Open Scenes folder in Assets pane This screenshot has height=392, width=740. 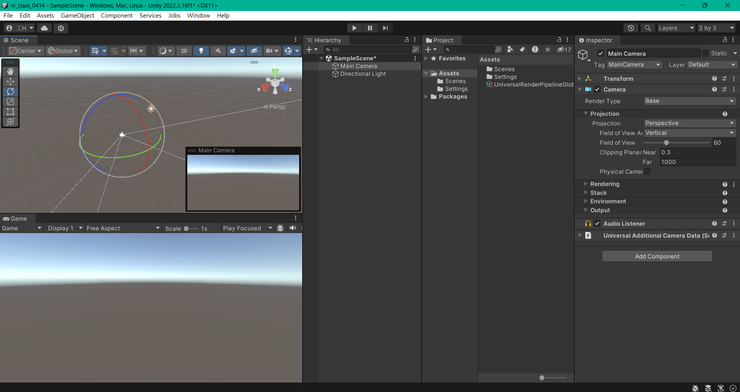pyautogui.click(x=500, y=69)
